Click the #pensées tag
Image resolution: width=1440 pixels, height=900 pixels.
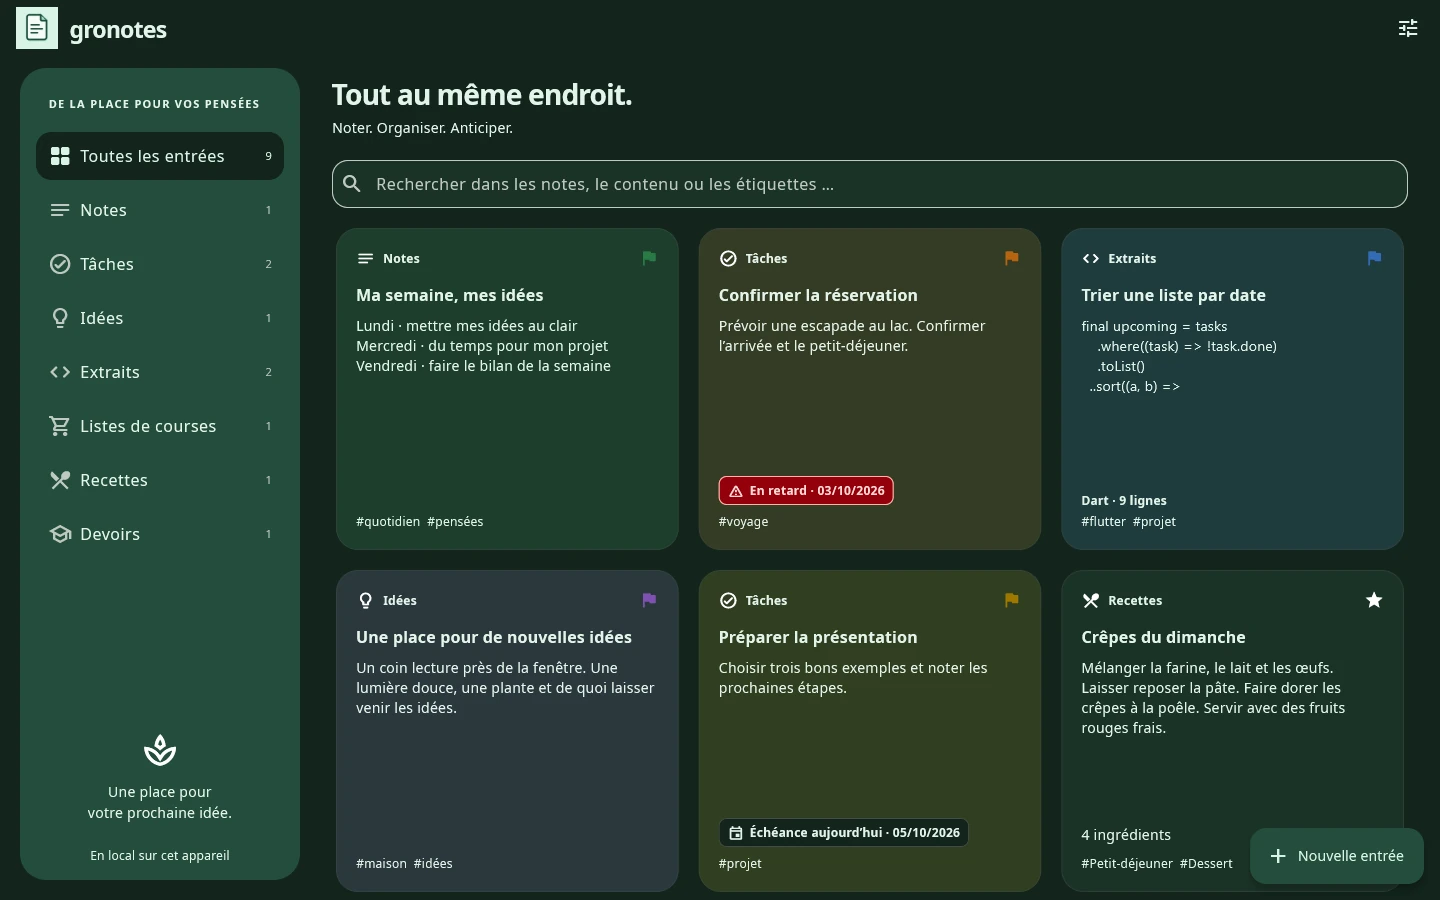coord(455,521)
